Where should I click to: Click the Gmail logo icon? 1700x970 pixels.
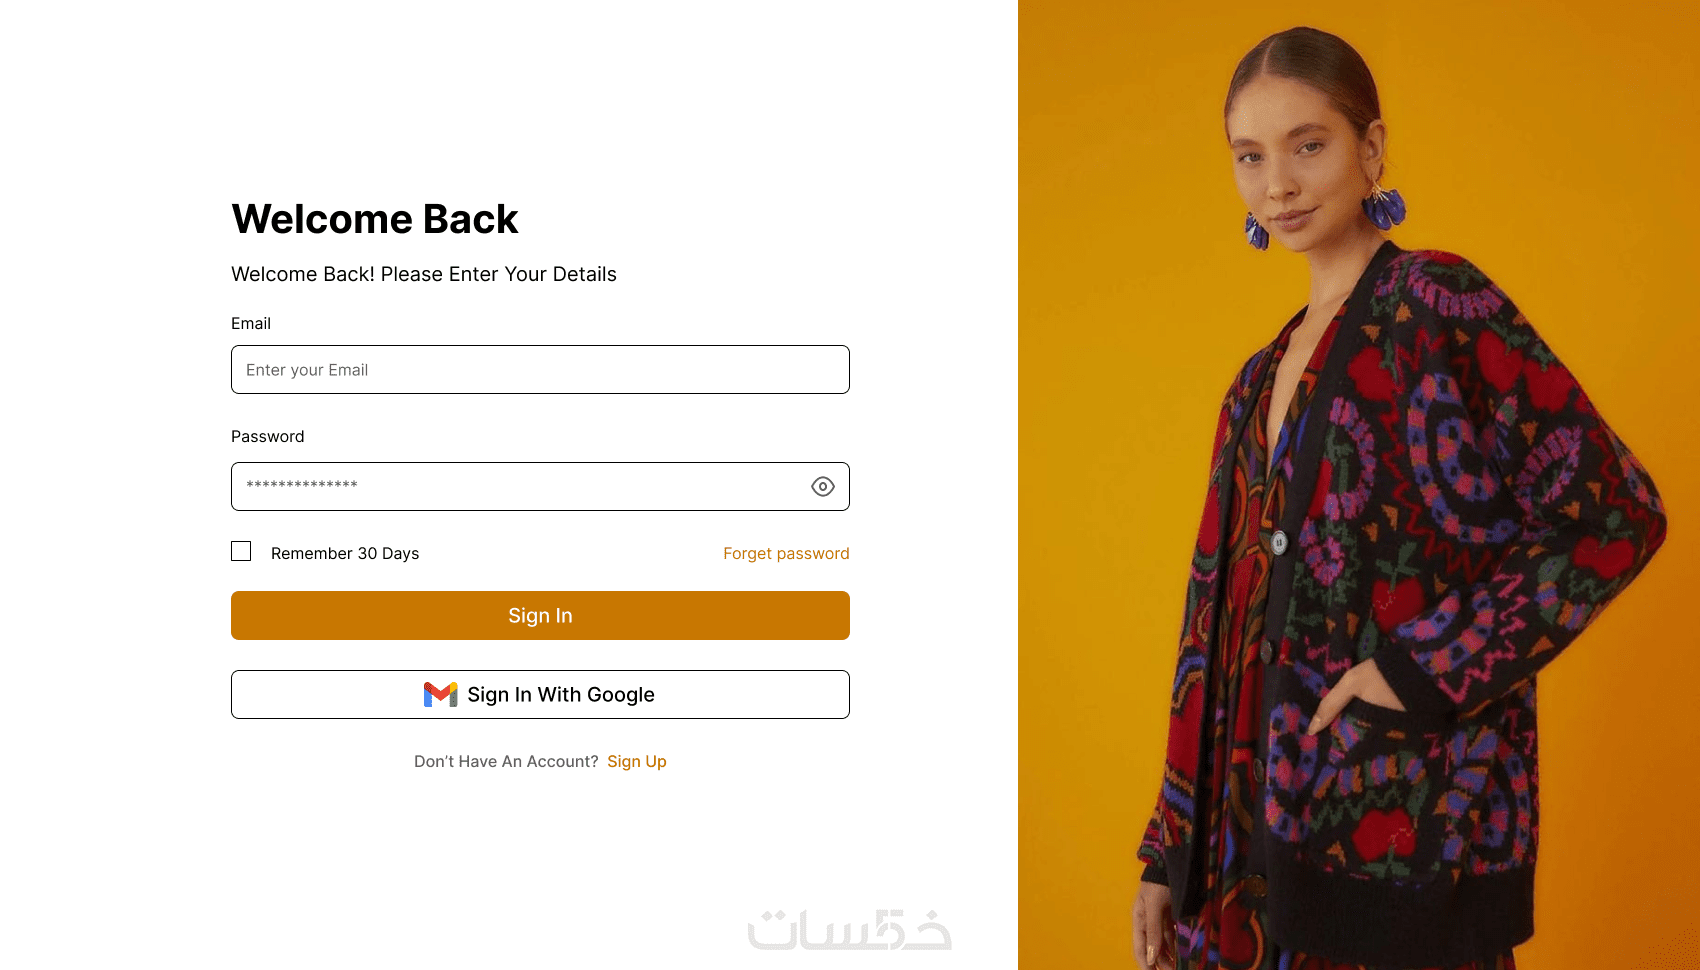(x=440, y=694)
